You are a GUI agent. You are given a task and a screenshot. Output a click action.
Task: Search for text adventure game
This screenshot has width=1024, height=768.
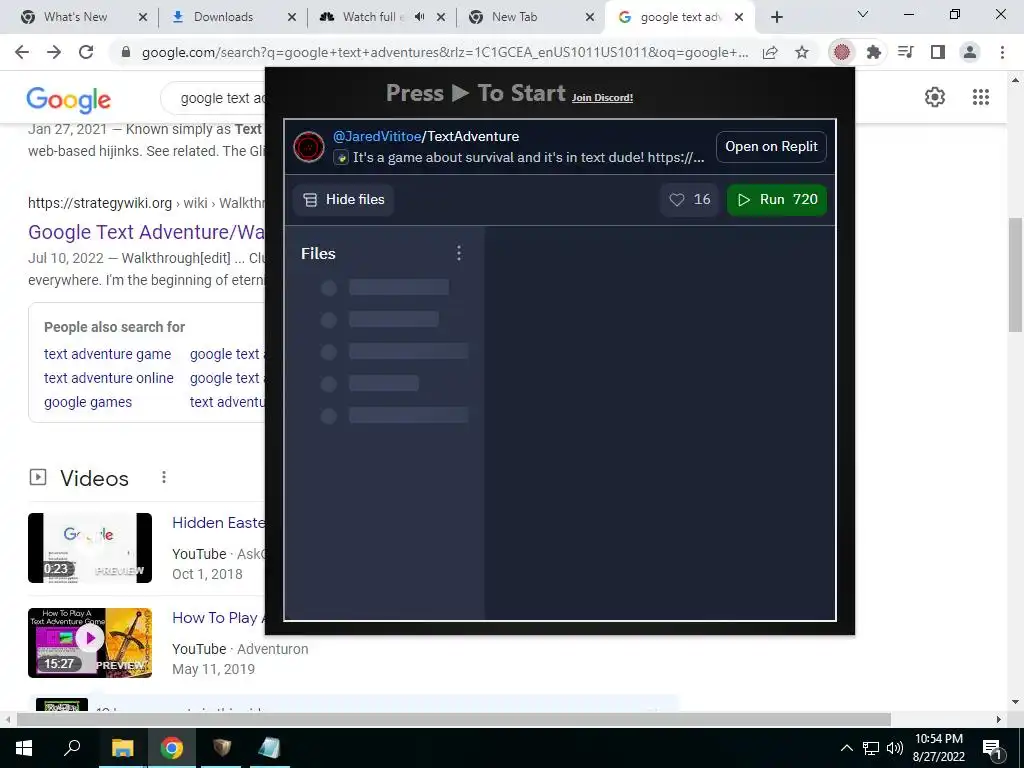coord(108,354)
